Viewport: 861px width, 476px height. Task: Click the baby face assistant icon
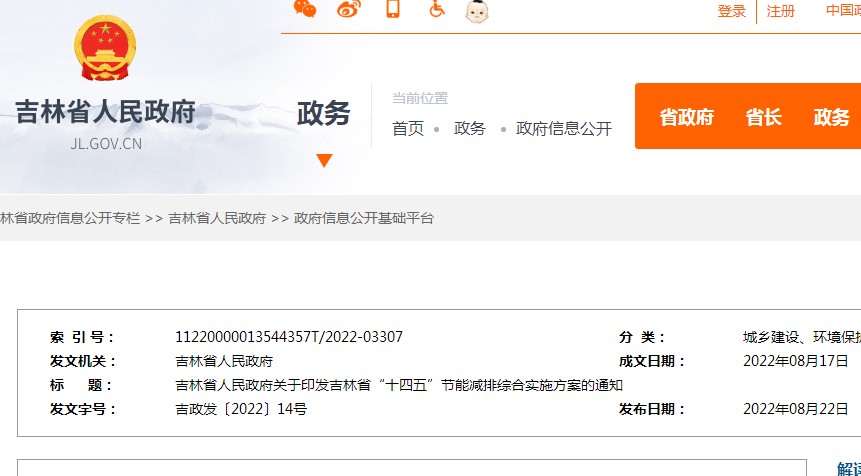(x=477, y=11)
